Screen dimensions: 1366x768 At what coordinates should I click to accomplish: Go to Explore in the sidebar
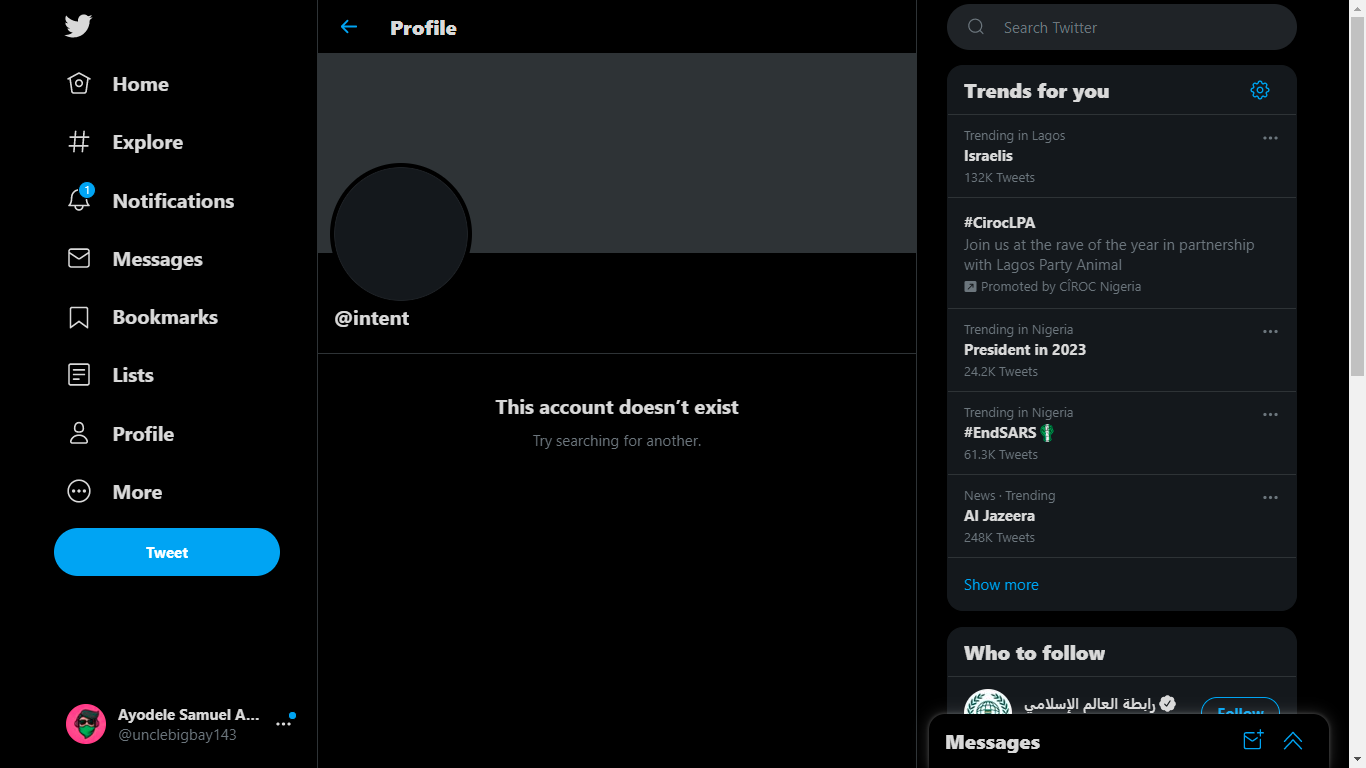(x=148, y=142)
